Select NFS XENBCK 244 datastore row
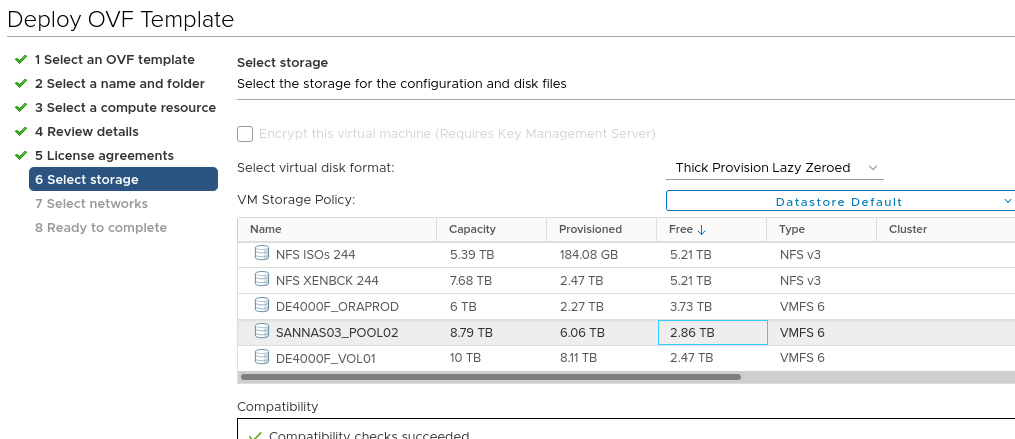1015x439 pixels. click(626, 280)
